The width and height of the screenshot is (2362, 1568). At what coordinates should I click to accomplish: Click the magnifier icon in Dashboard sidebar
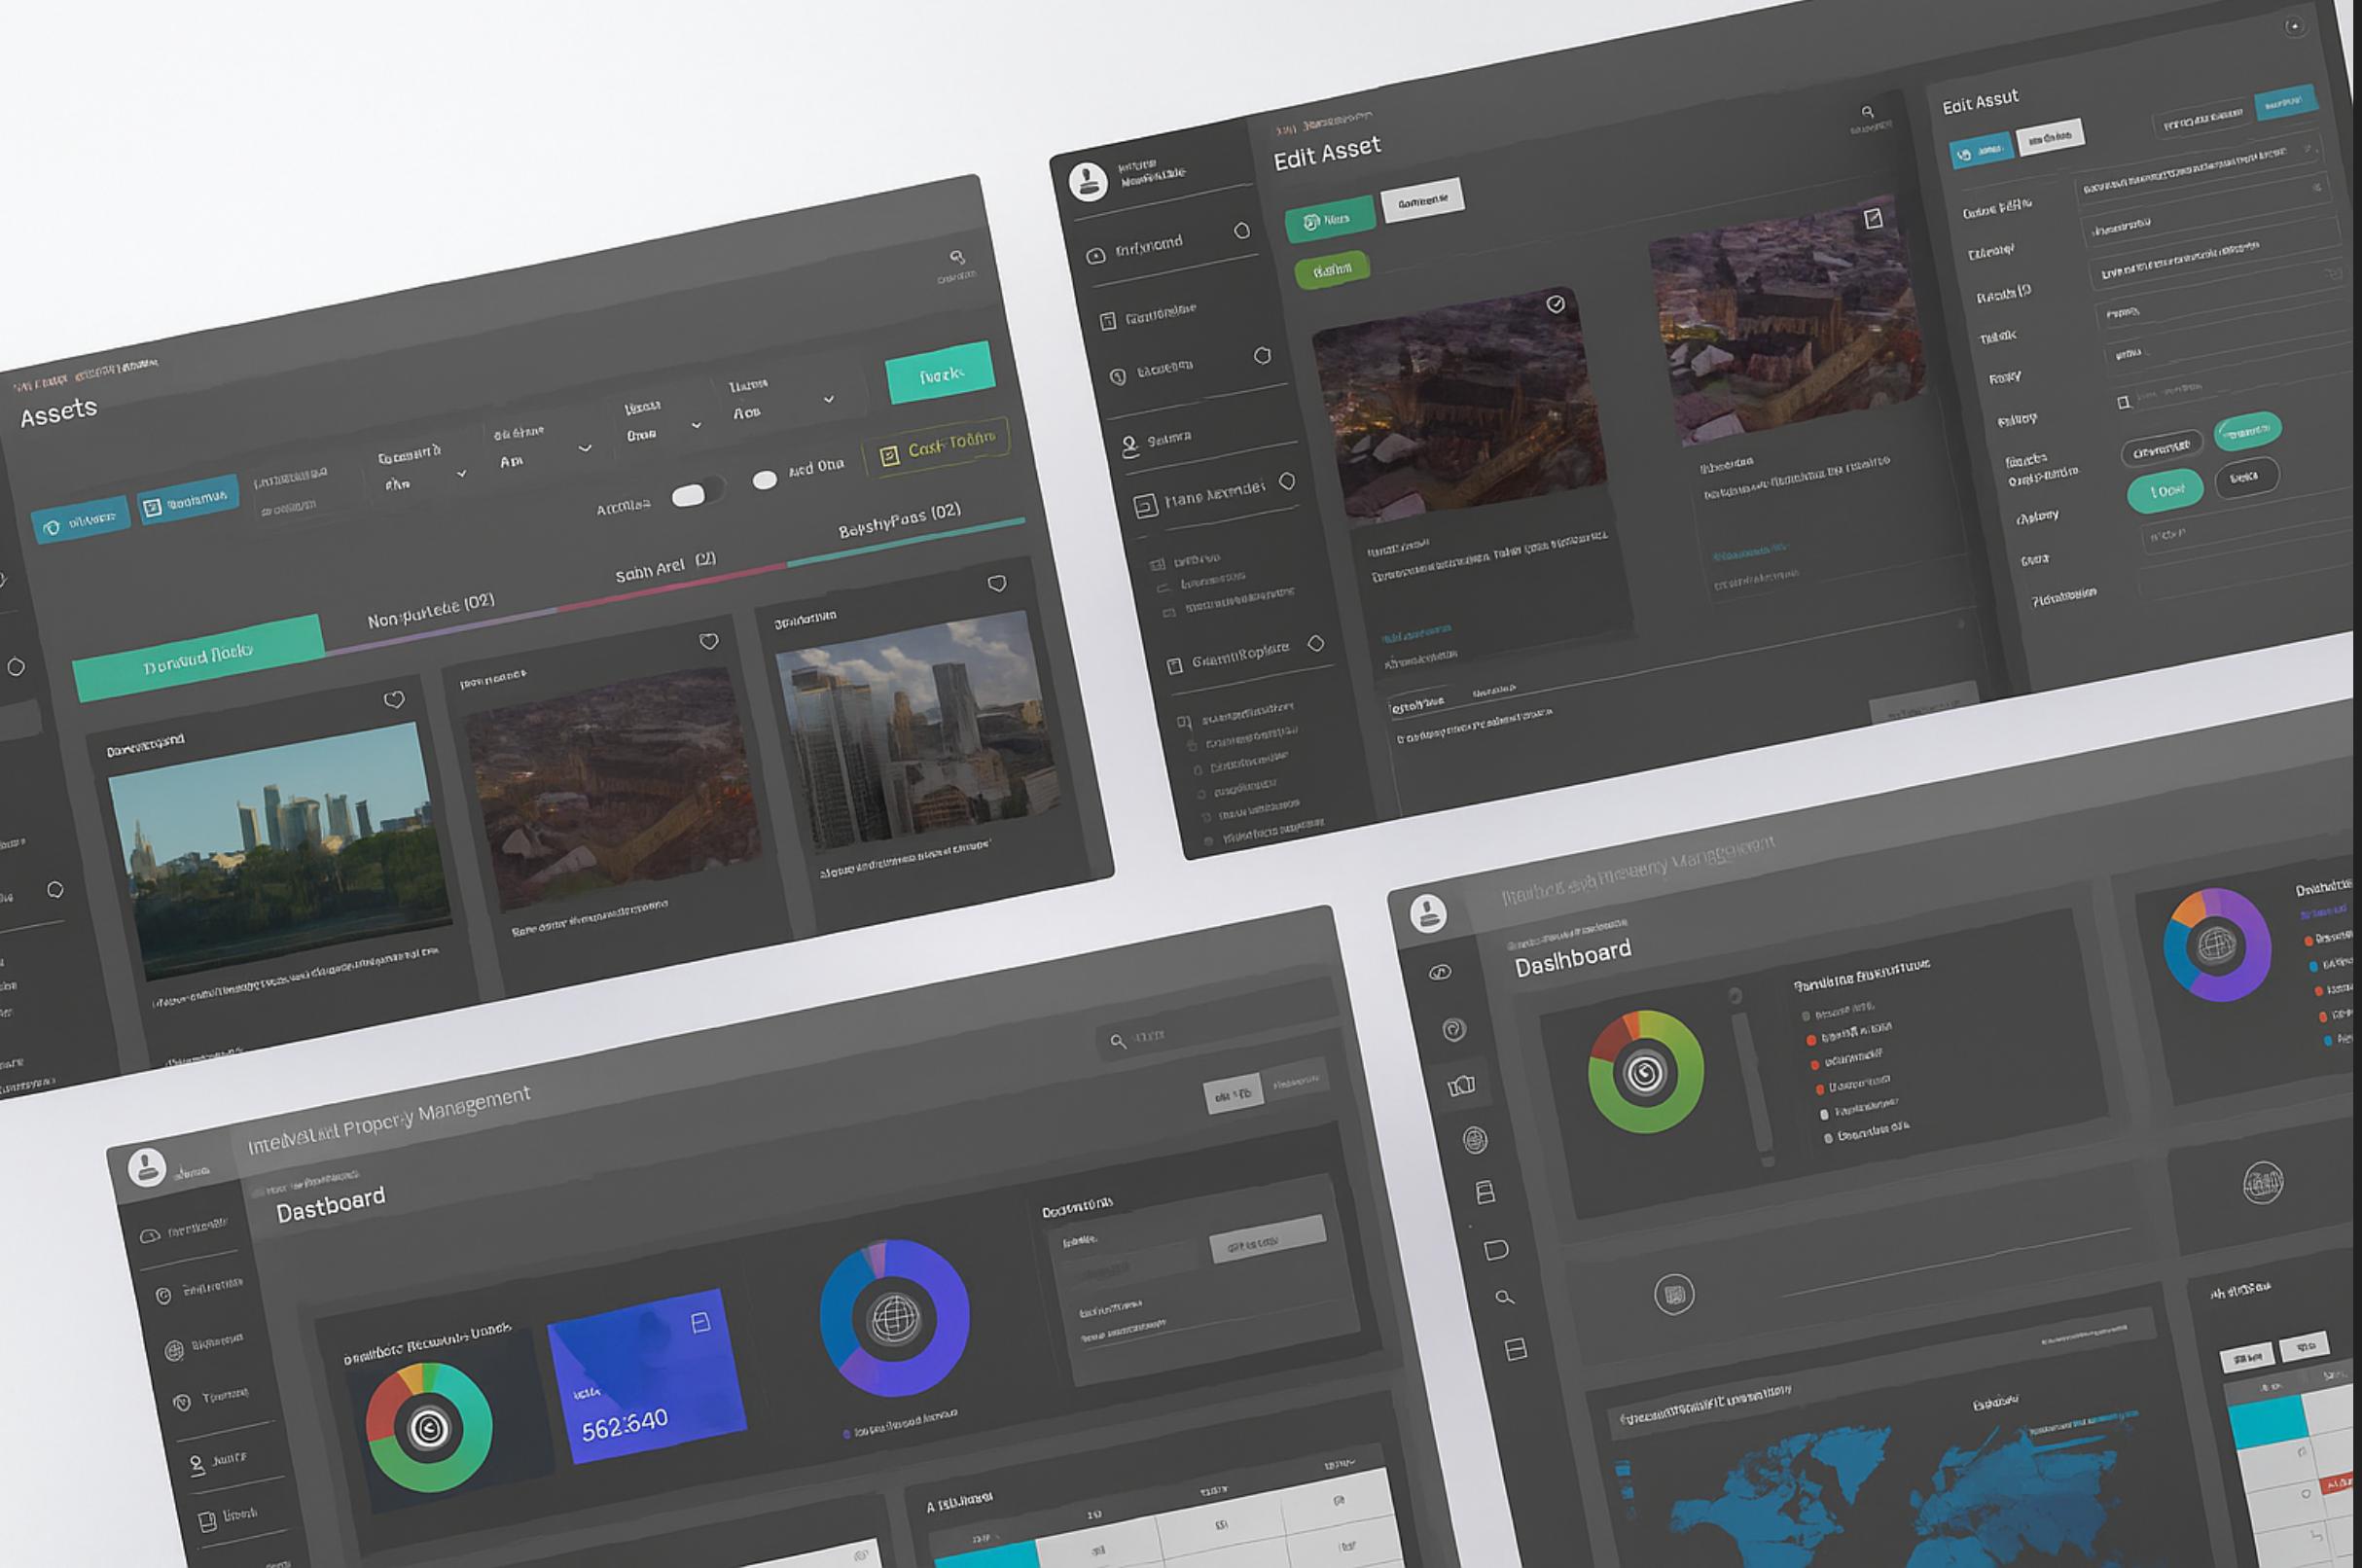click(1504, 1298)
